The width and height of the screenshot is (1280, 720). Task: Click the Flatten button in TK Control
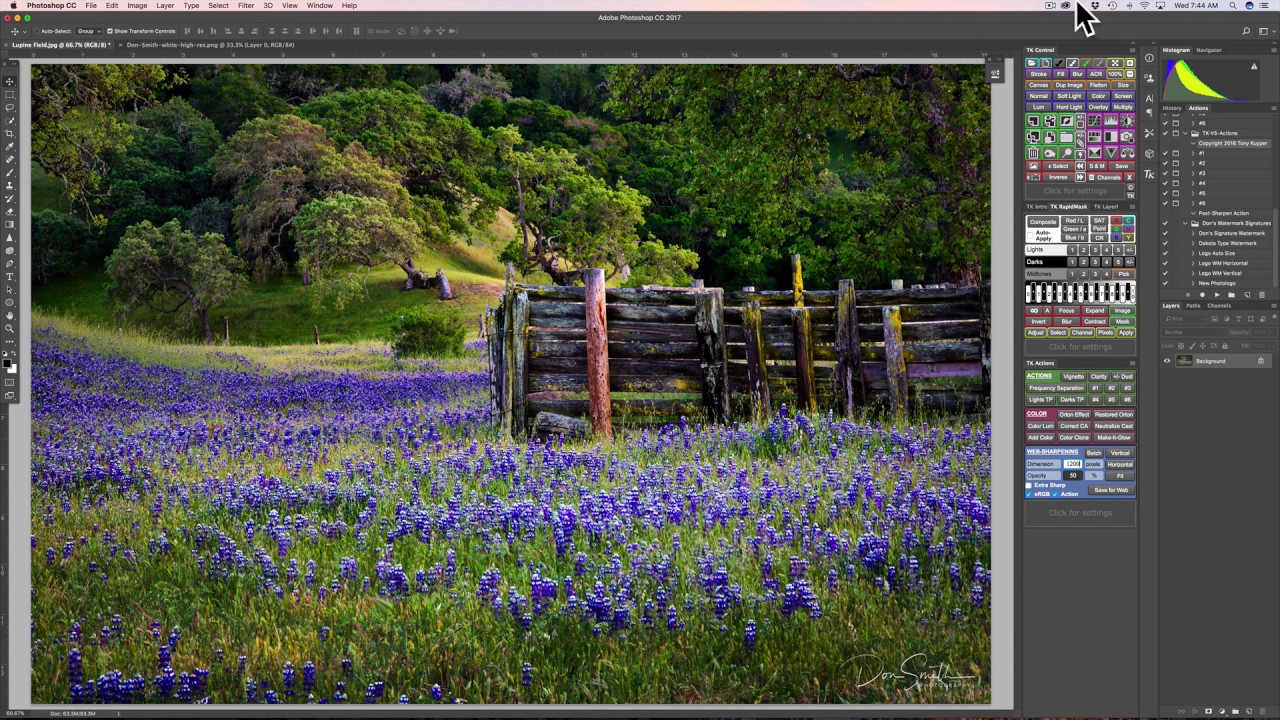1098,85
